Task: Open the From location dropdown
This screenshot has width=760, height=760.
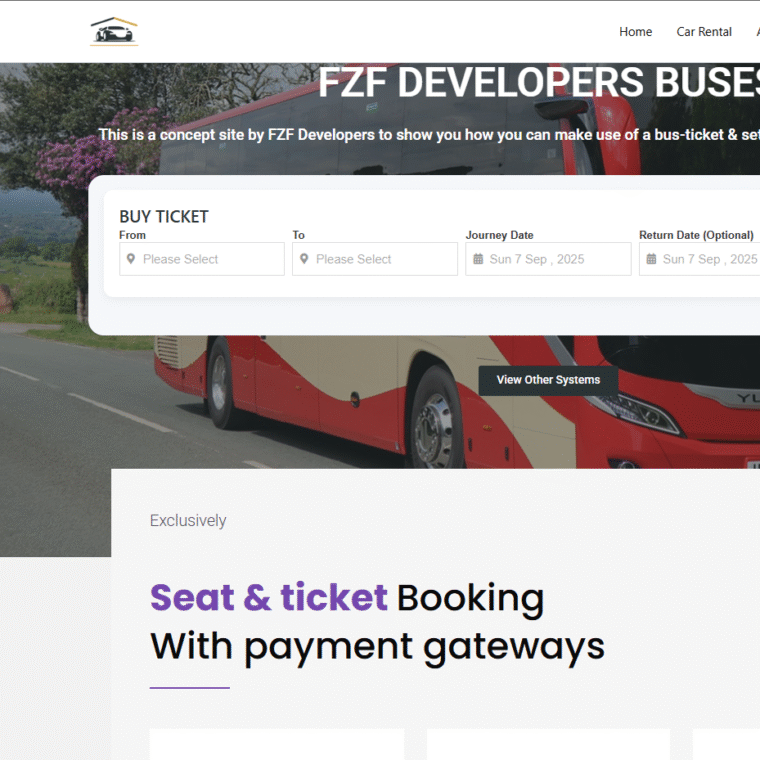Action: click(x=202, y=259)
